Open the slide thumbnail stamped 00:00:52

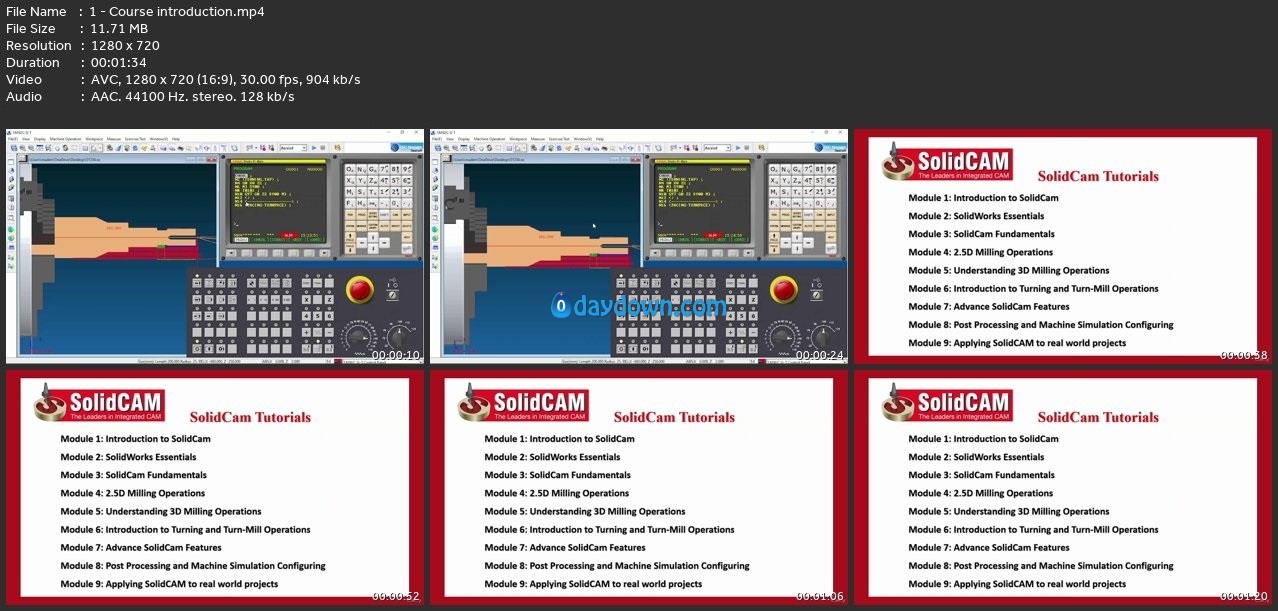[213, 487]
